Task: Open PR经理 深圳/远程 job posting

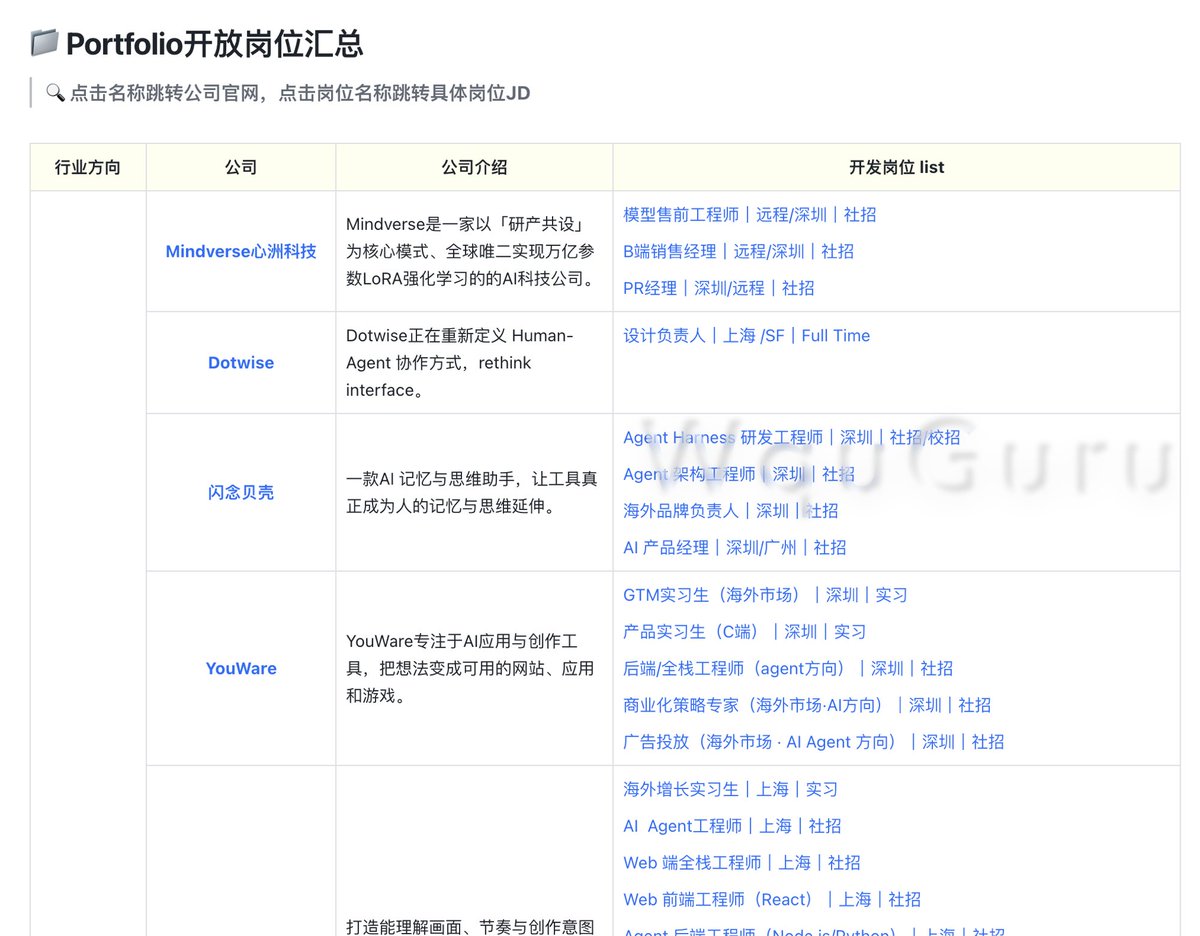Action: (718, 288)
